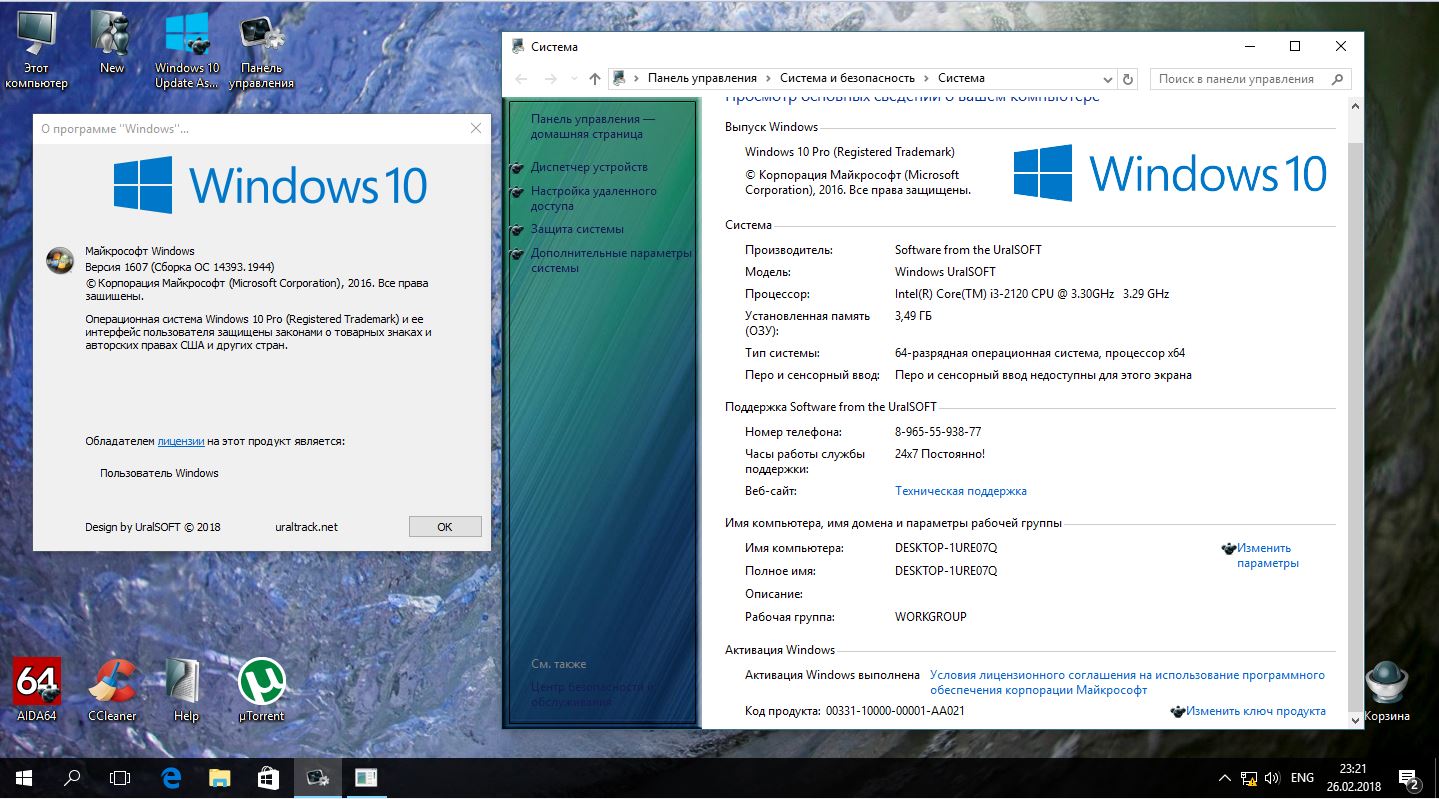The height and width of the screenshot is (799, 1439).
Task: Expand the address bar history dropdown
Action: (1108, 79)
